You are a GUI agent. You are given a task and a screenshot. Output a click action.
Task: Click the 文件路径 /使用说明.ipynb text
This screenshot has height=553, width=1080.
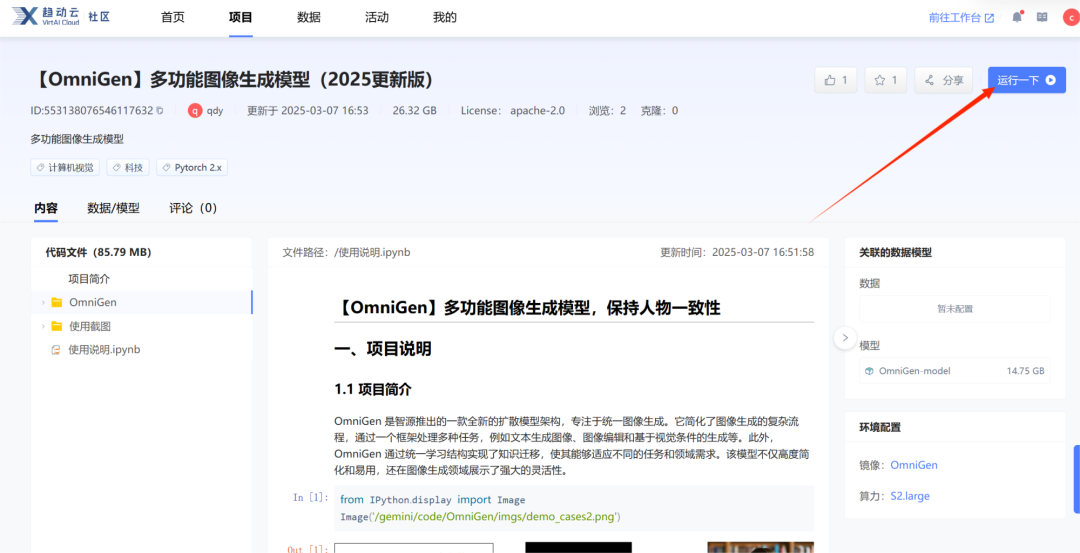point(346,252)
